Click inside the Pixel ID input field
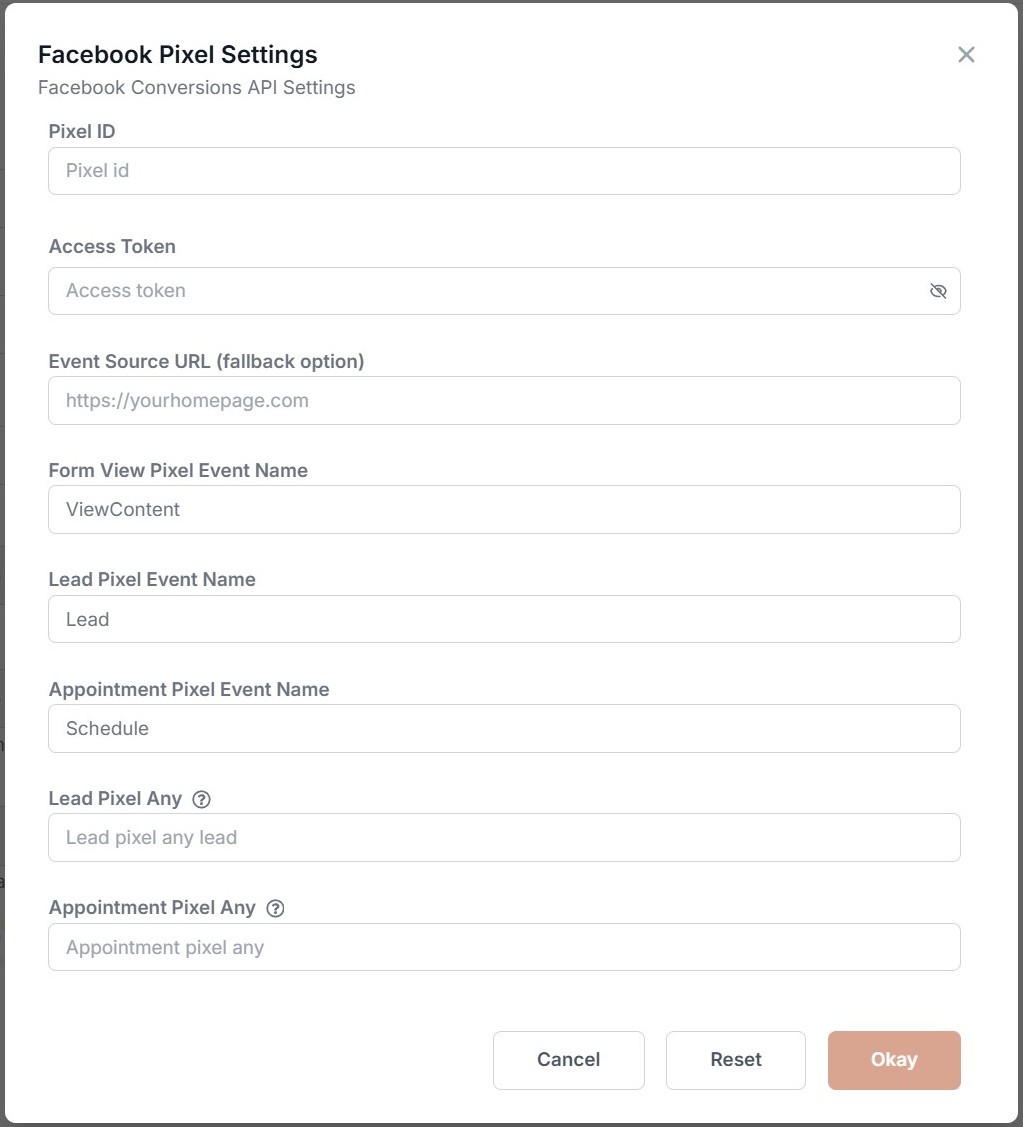The height and width of the screenshot is (1127, 1023). click(x=504, y=170)
